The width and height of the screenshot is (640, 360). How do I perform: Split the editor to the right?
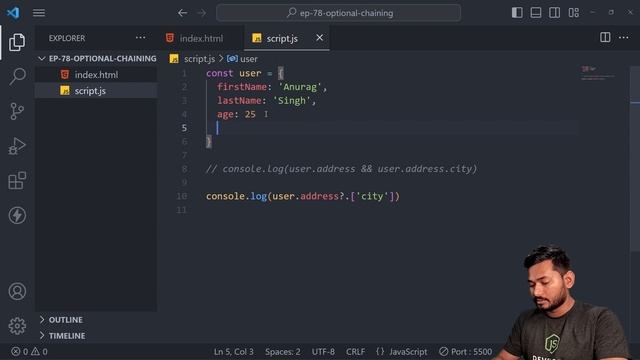(x=605, y=38)
